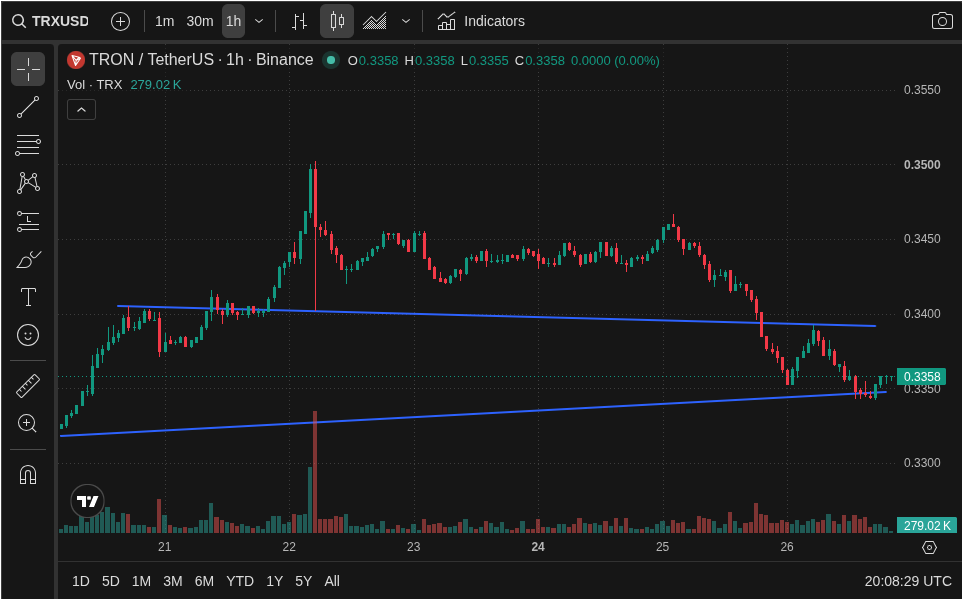
Task: Select the trend line tool
Action: (28, 107)
